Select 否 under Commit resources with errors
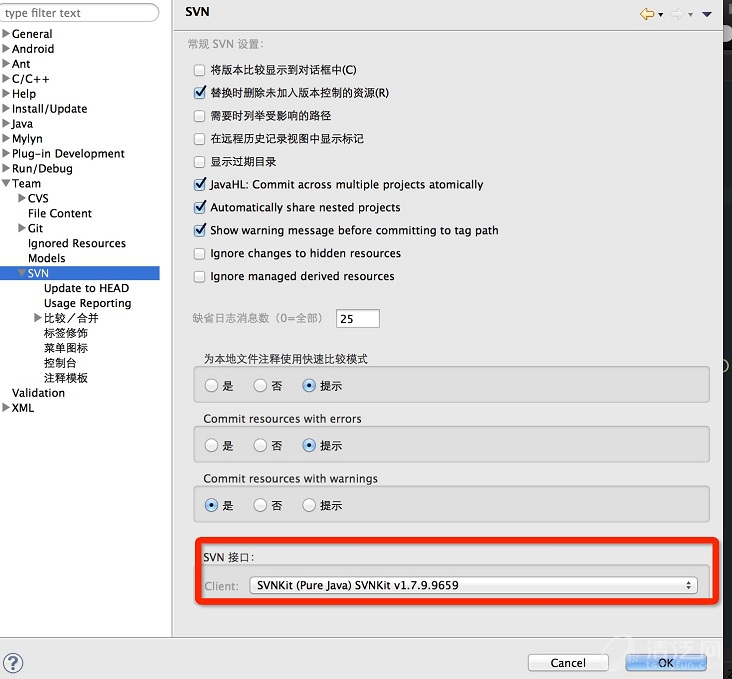Image resolution: width=732 pixels, height=679 pixels. (260, 446)
